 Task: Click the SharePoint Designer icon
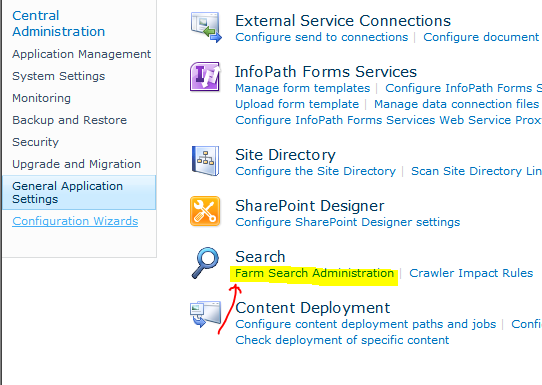click(205, 211)
